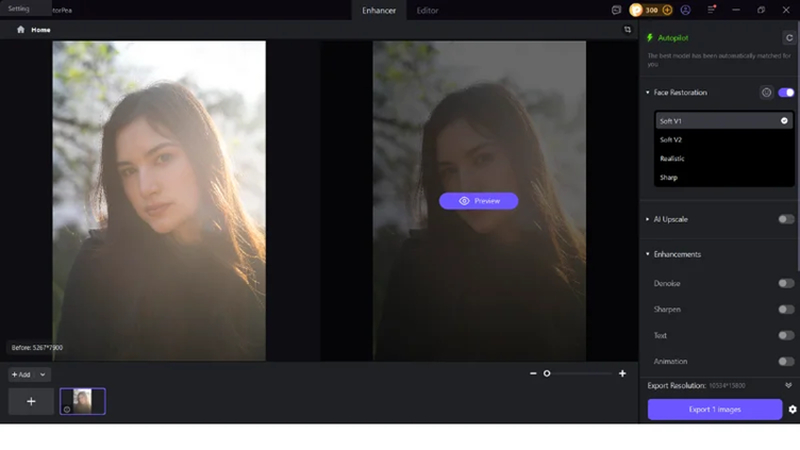Enable the Sharpen switch
The image size is (800, 450).
(786, 309)
